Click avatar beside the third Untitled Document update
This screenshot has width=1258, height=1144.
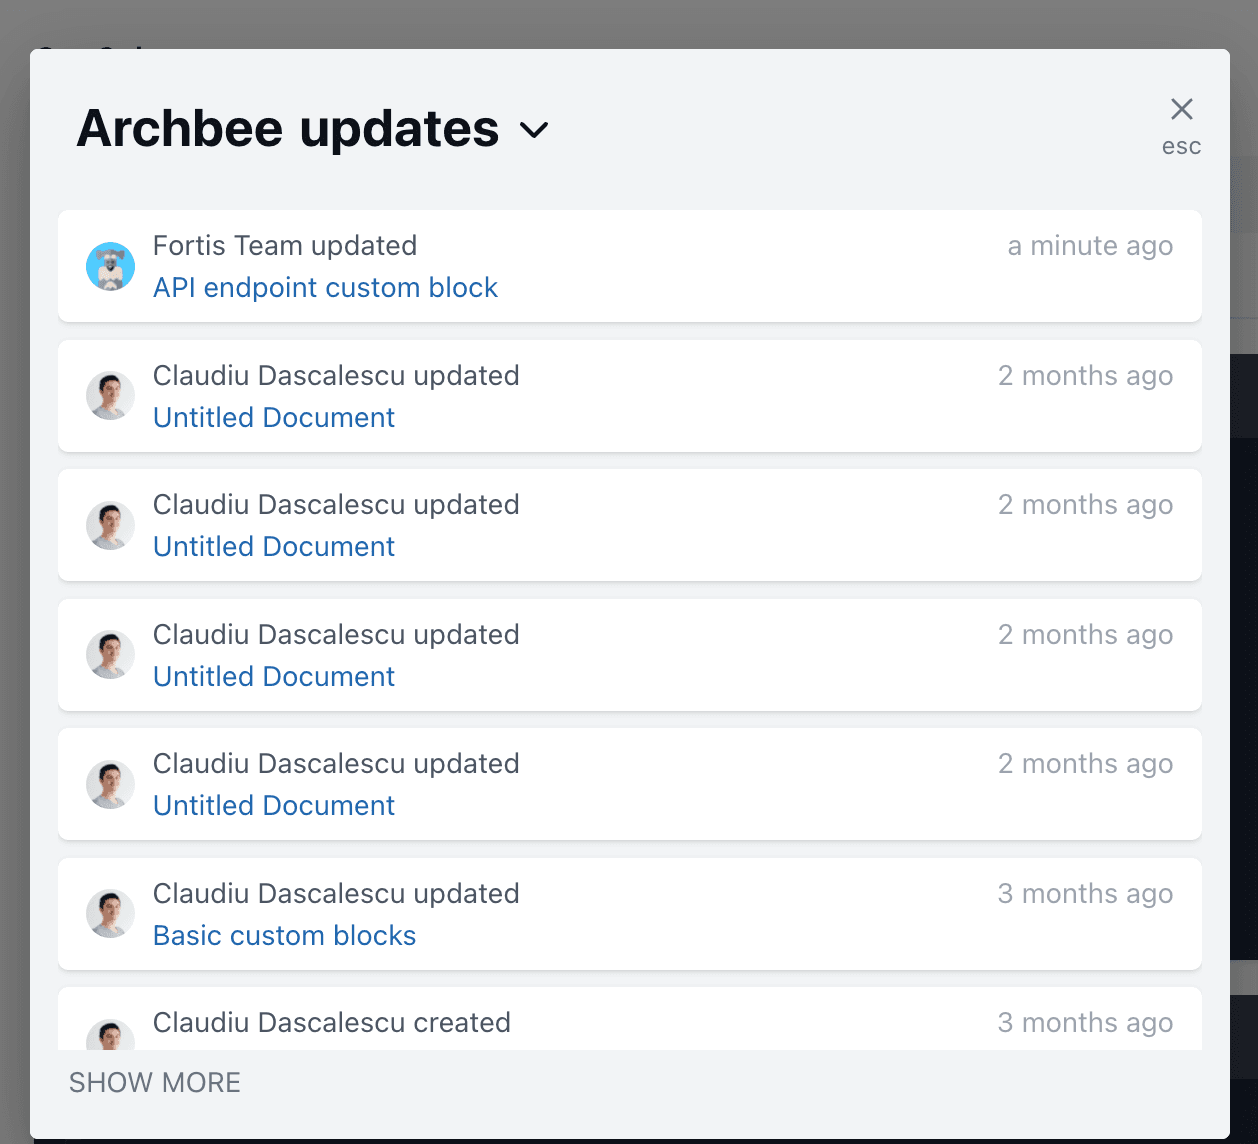click(x=111, y=655)
